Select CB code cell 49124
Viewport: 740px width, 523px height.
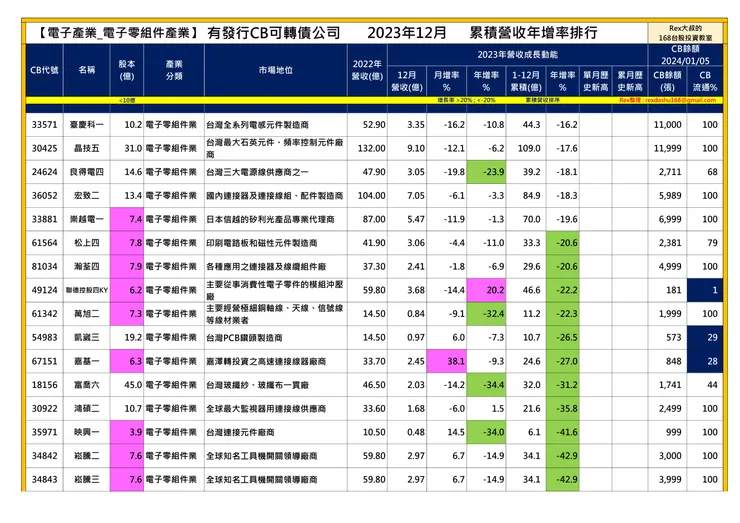[x=44, y=290]
